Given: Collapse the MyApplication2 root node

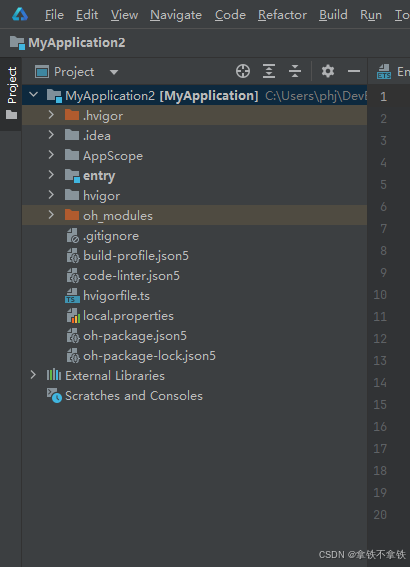Looking at the screenshot, I should pos(34,95).
